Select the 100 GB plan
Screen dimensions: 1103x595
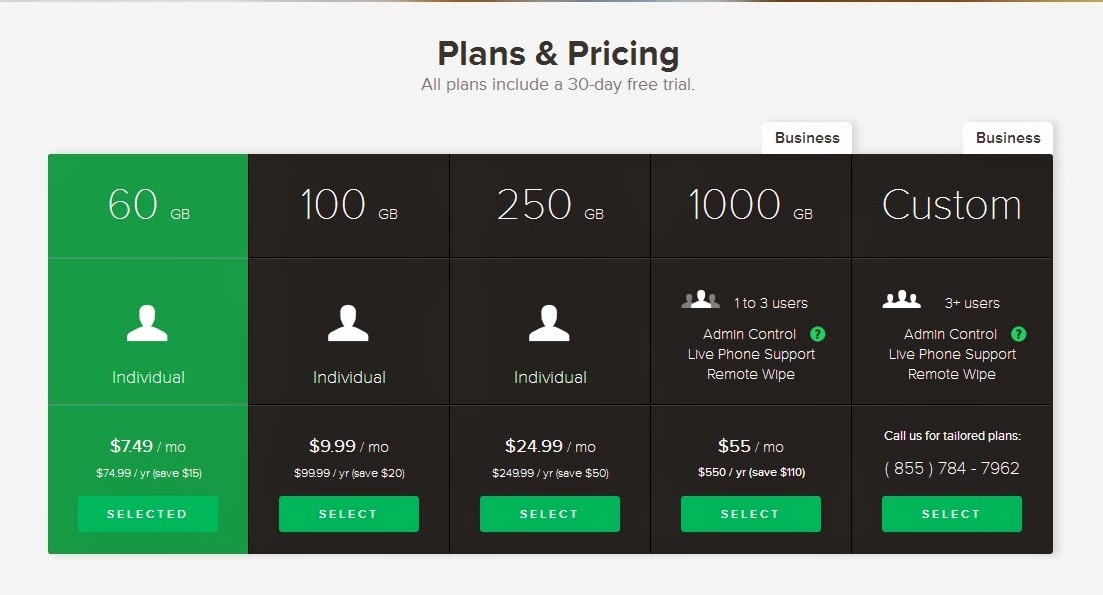(349, 513)
